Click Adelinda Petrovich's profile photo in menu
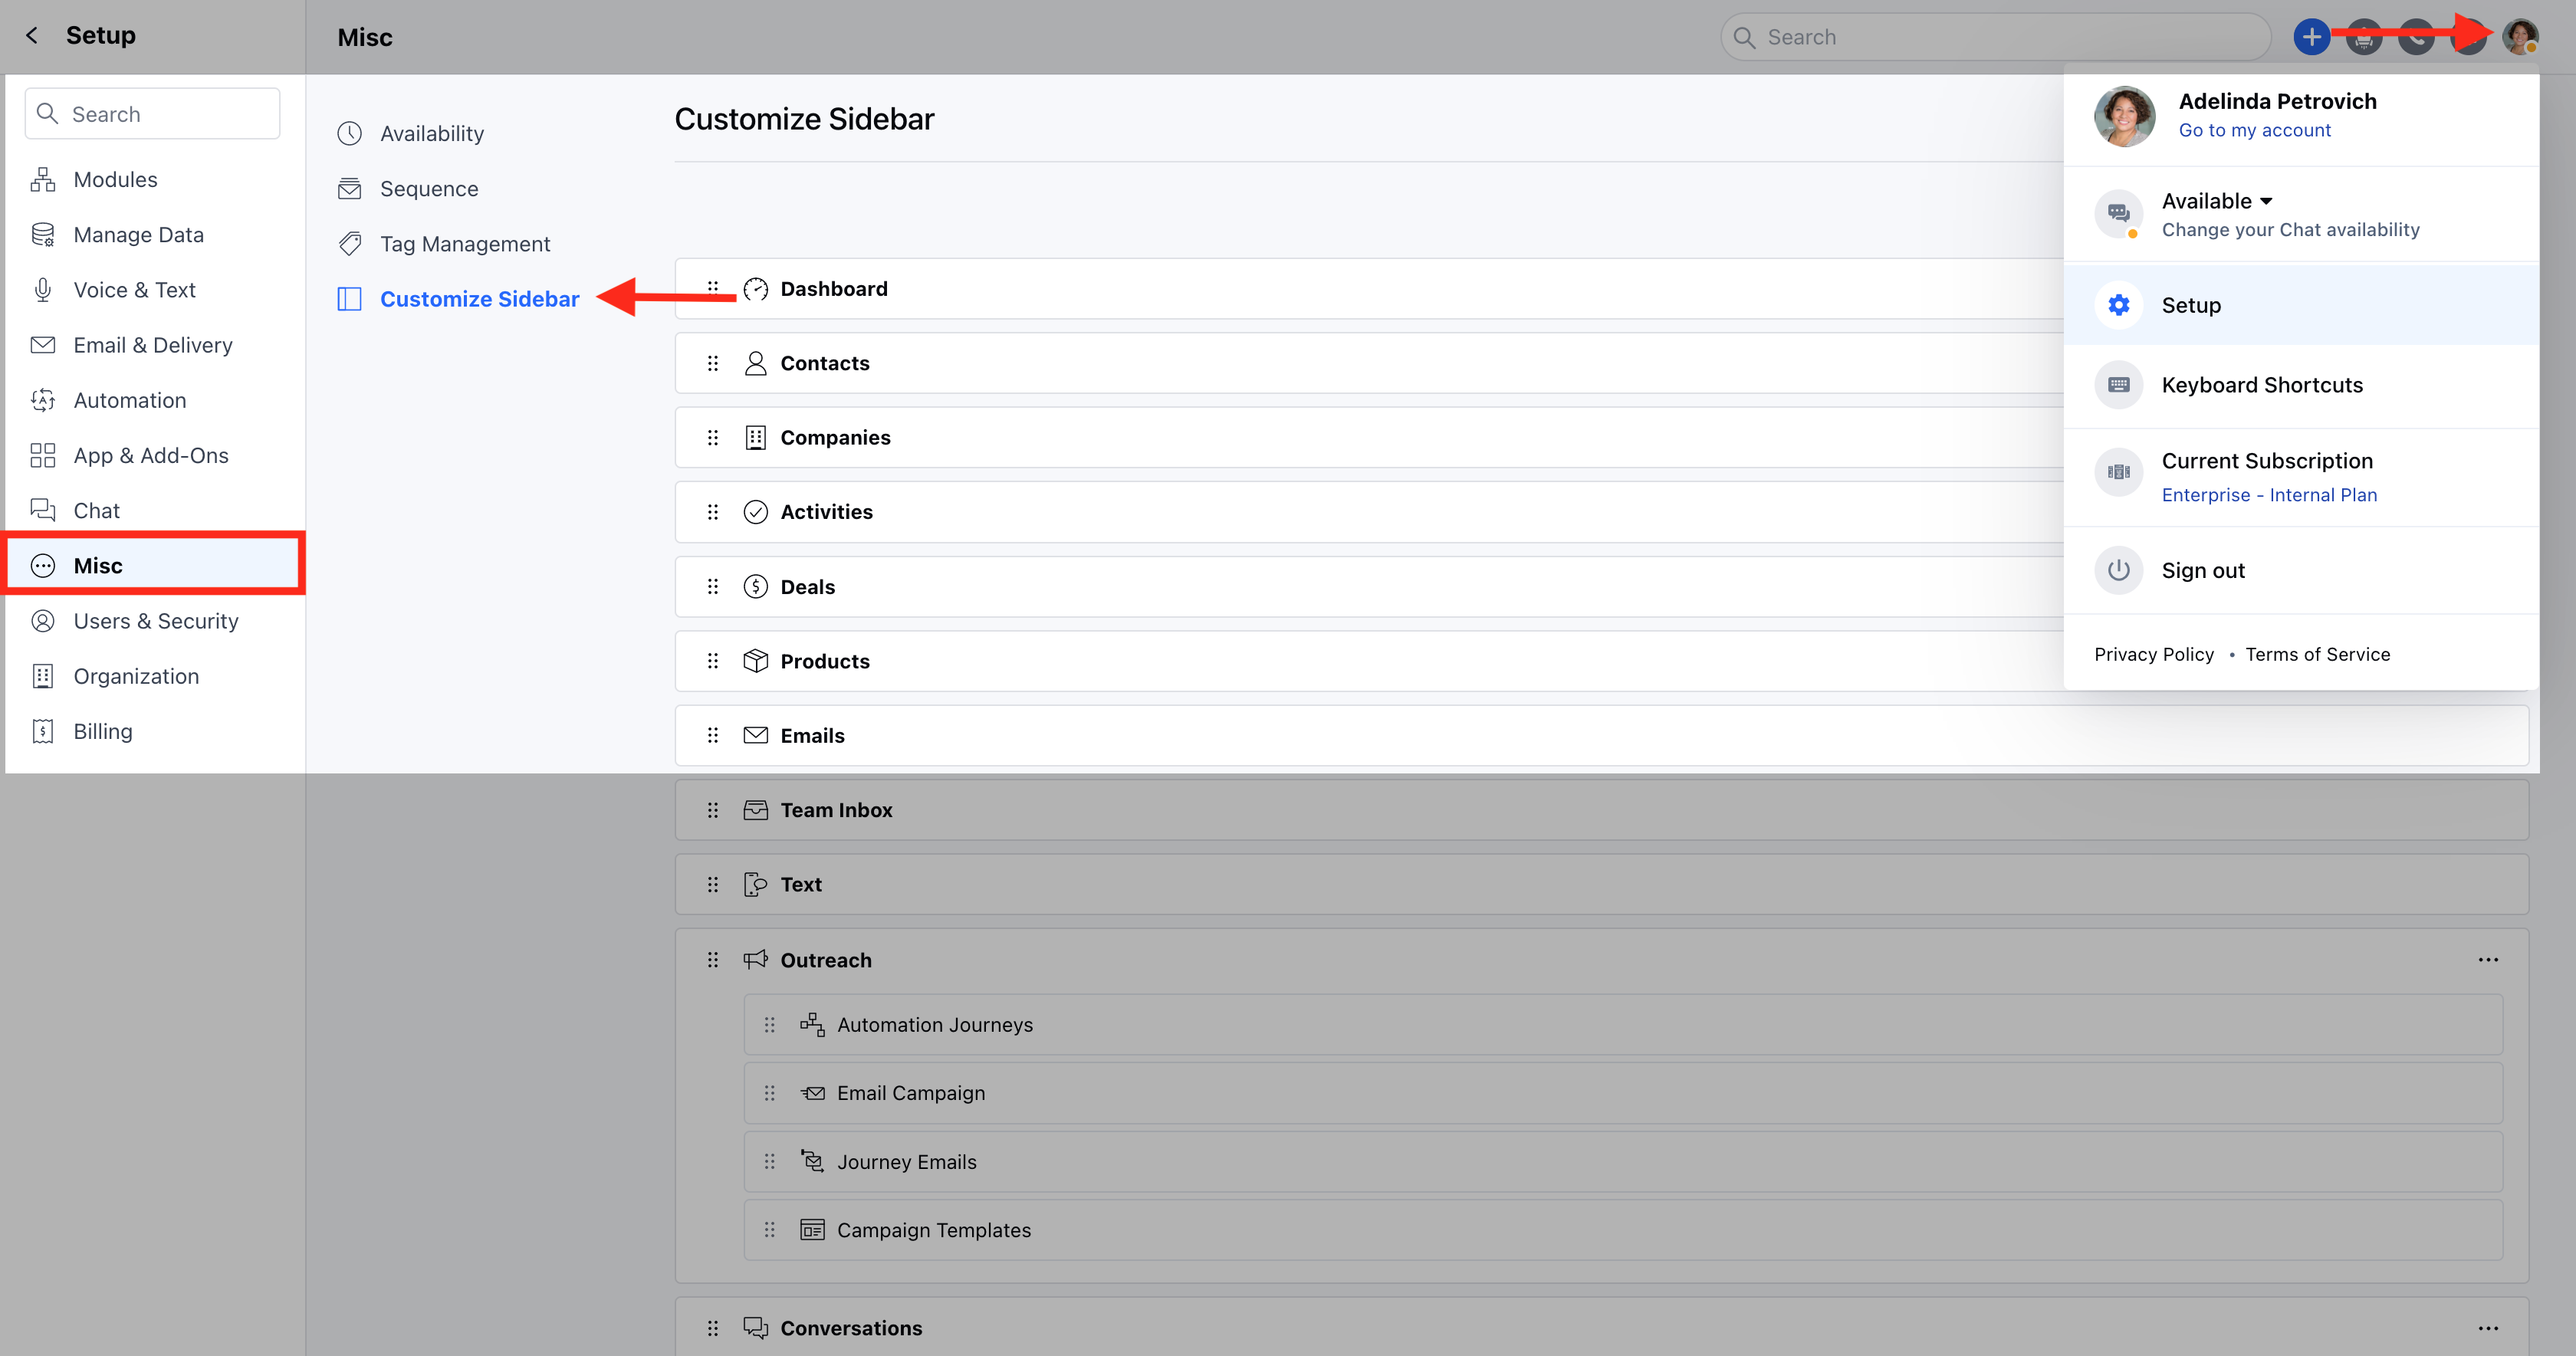 click(x=2124, y=116)
